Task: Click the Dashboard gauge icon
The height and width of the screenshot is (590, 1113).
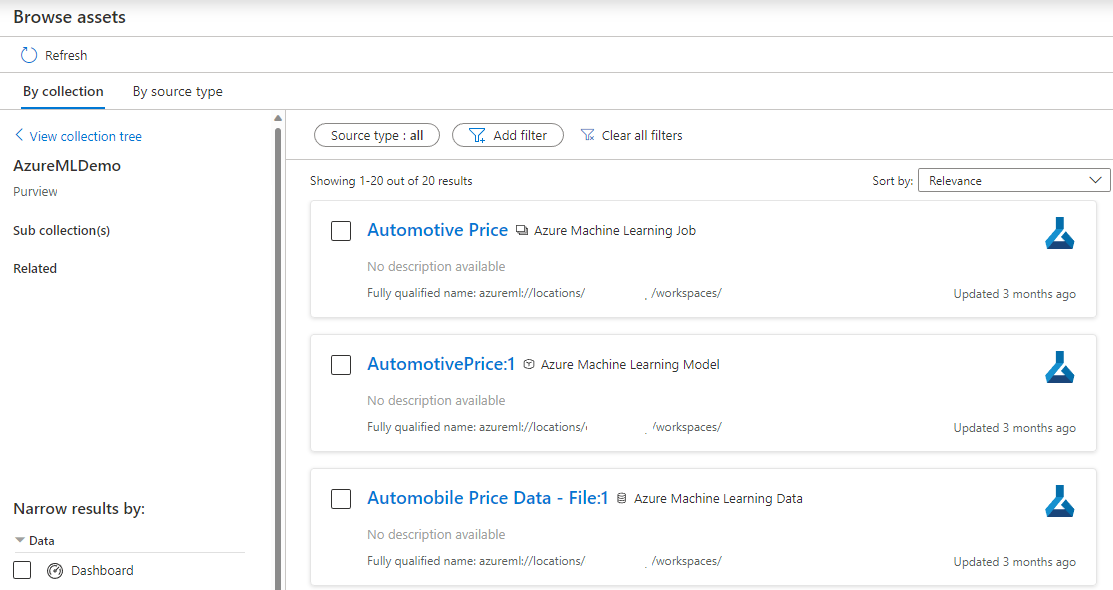Action: pos(55,571)
